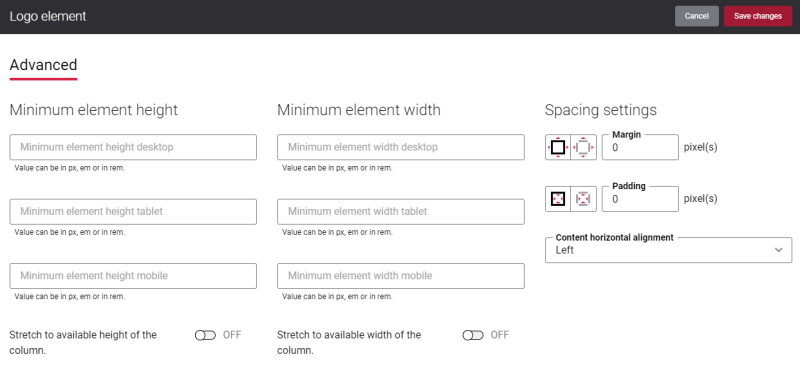Switch to the Advanced tab

click(x=43, y=65)
